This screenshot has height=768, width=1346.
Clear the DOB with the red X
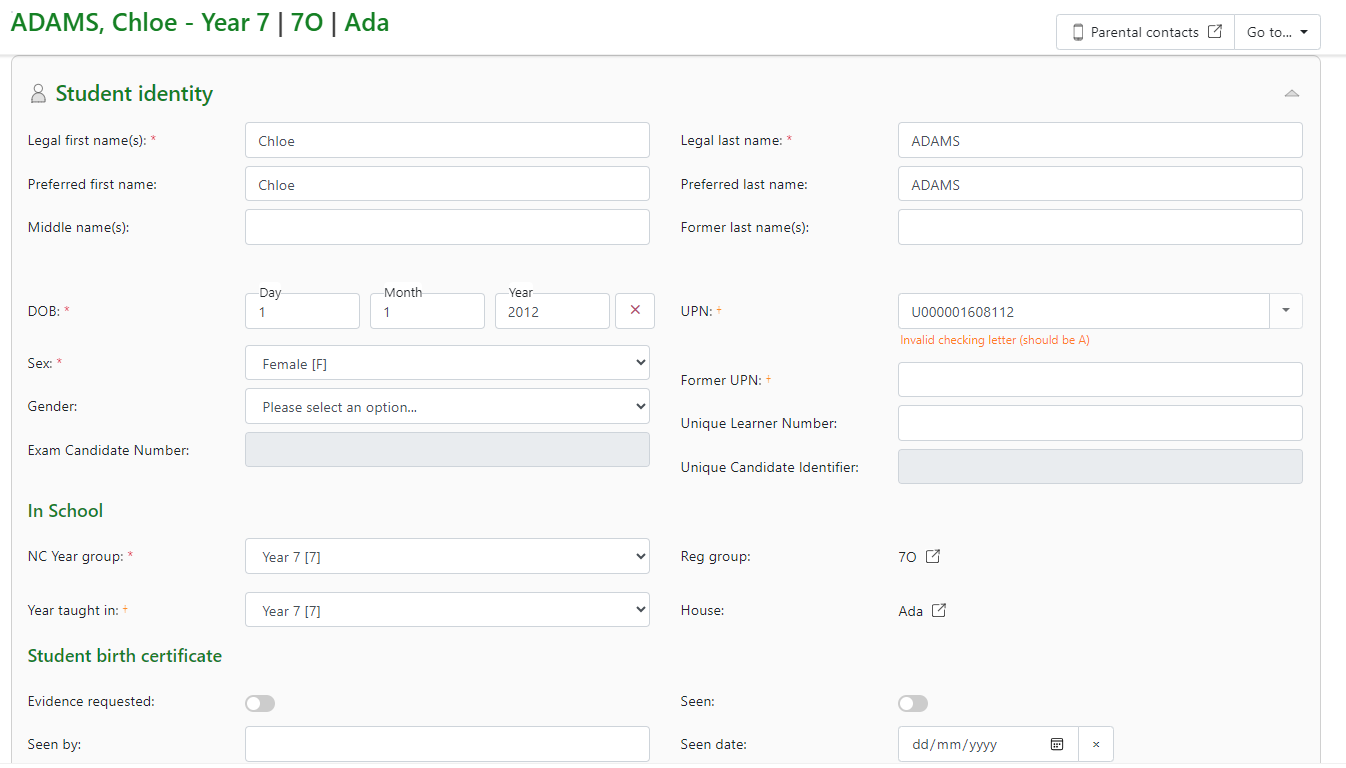[x=635, y=310]
